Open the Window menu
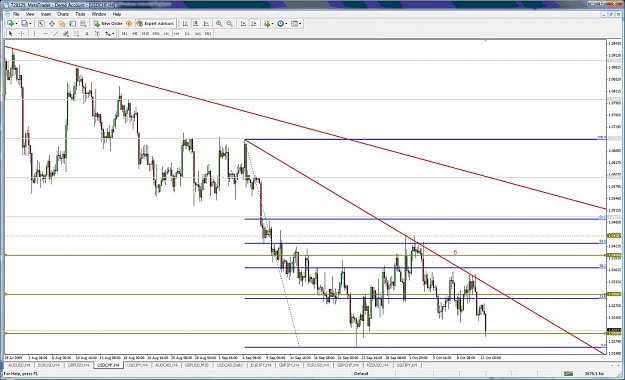Viewport: 625px width, 380px height. (x=99, y=14)
